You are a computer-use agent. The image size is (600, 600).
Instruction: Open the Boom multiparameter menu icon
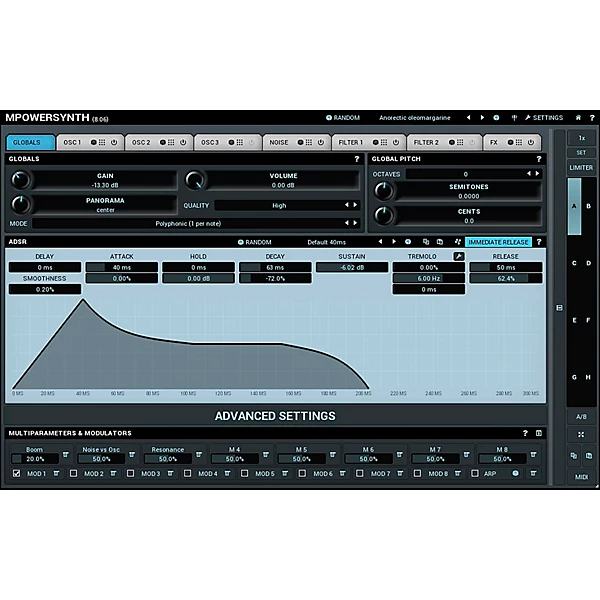[x=66, y=455]
